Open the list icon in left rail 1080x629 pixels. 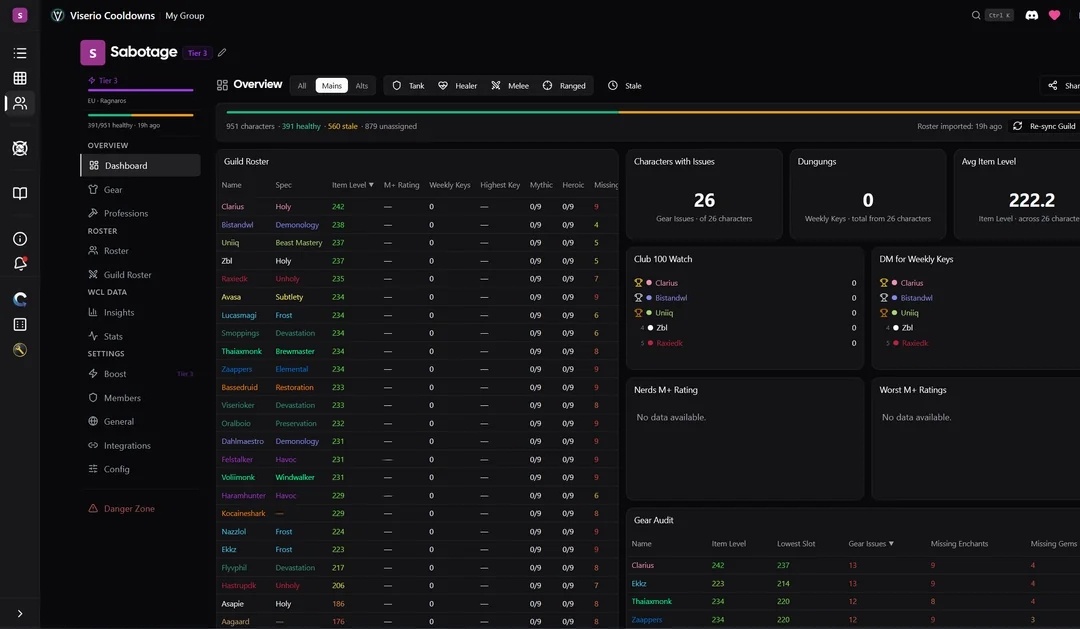[x=20, y=53]
